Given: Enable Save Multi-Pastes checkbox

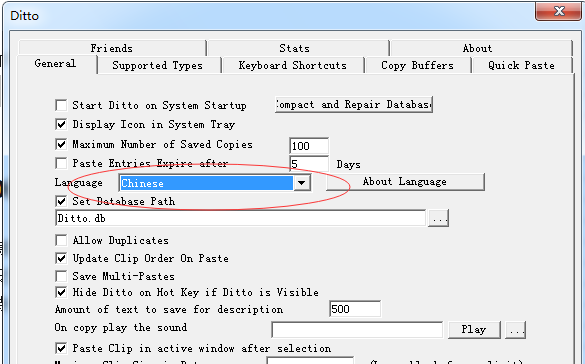Looking at the screenshot, I should [61, 276].
